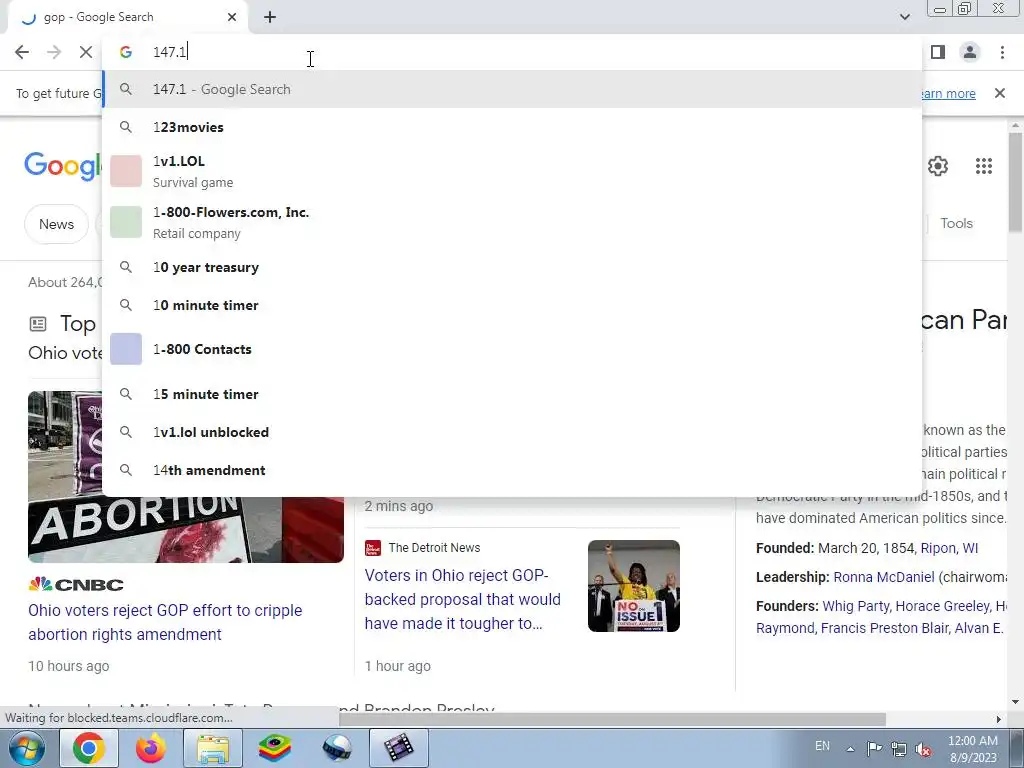Choose the 1v1.LOL Survival game suggestion
The image size is (1024, 768).
point(512,171)
